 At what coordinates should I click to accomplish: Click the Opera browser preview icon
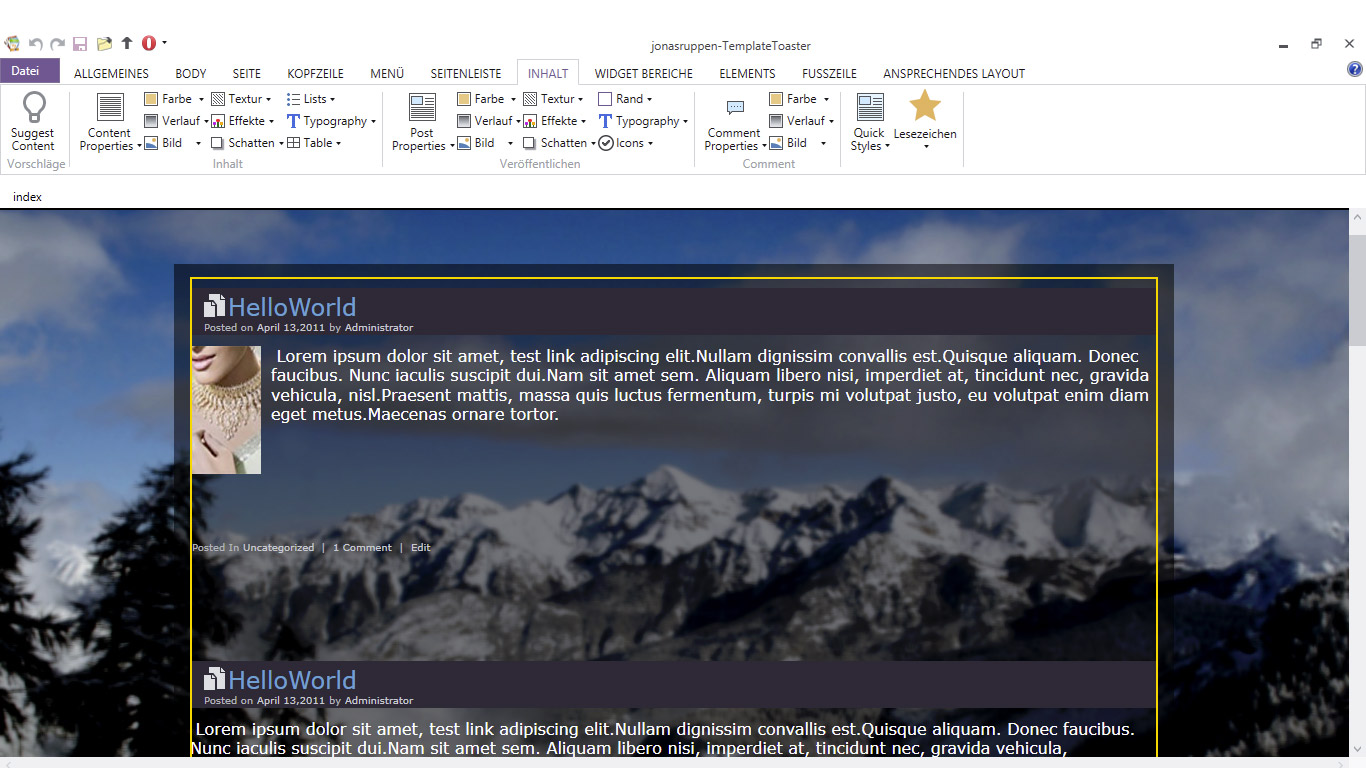149,43
